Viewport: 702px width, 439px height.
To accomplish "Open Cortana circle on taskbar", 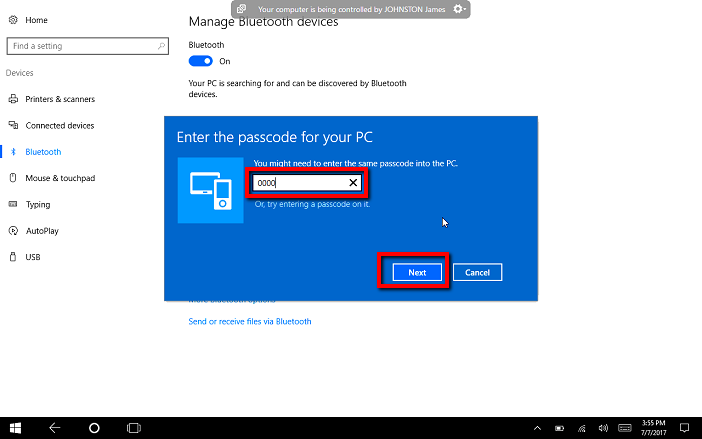I will click(x=94, y=427).
